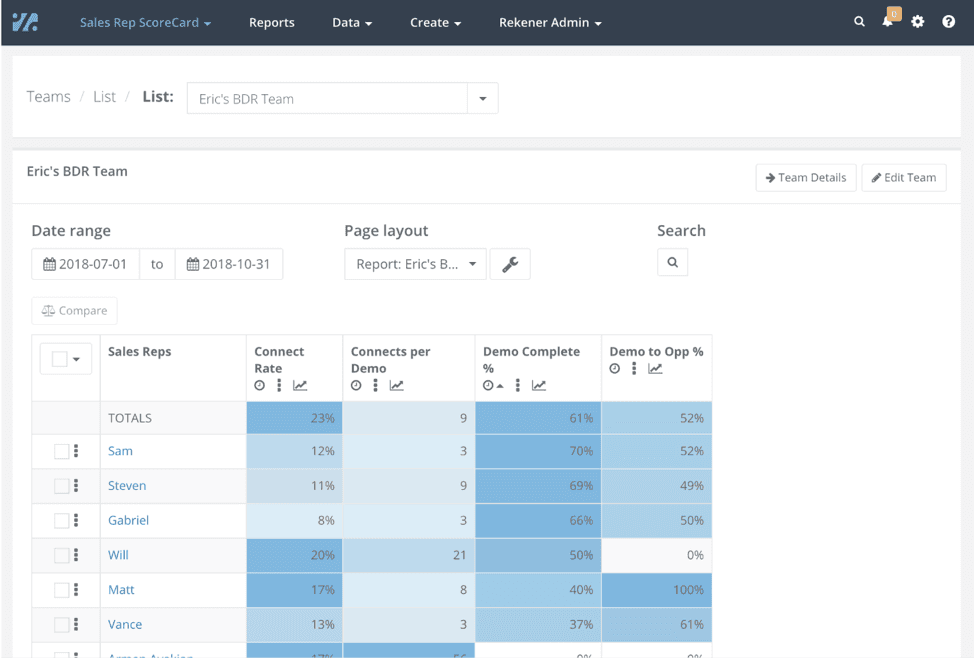Image resolution: width=974 pixels, height=658 pixels.
Task: Click the Rekener logo icon
Action: 25,22
